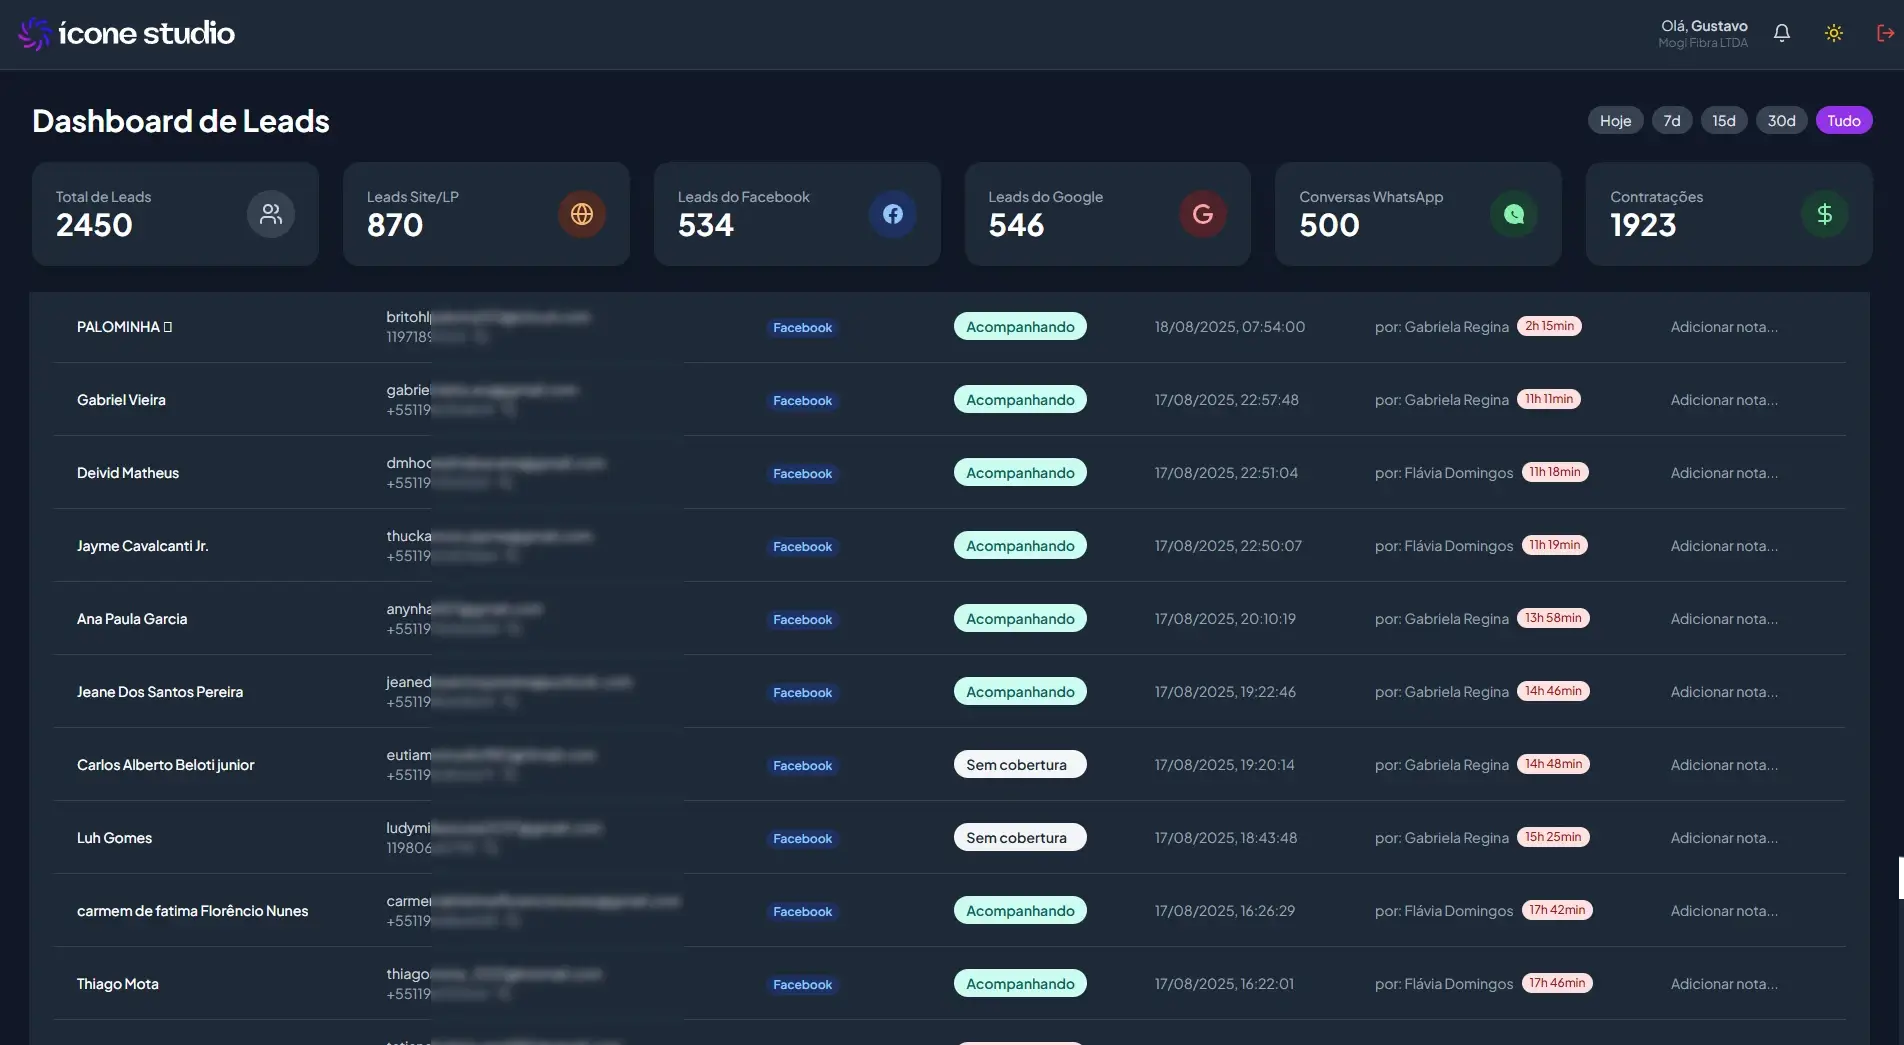The width and height of the screenshot is (1904, 1045).
Task: Select the 15d filter option
Action: tap(1723, 120)
